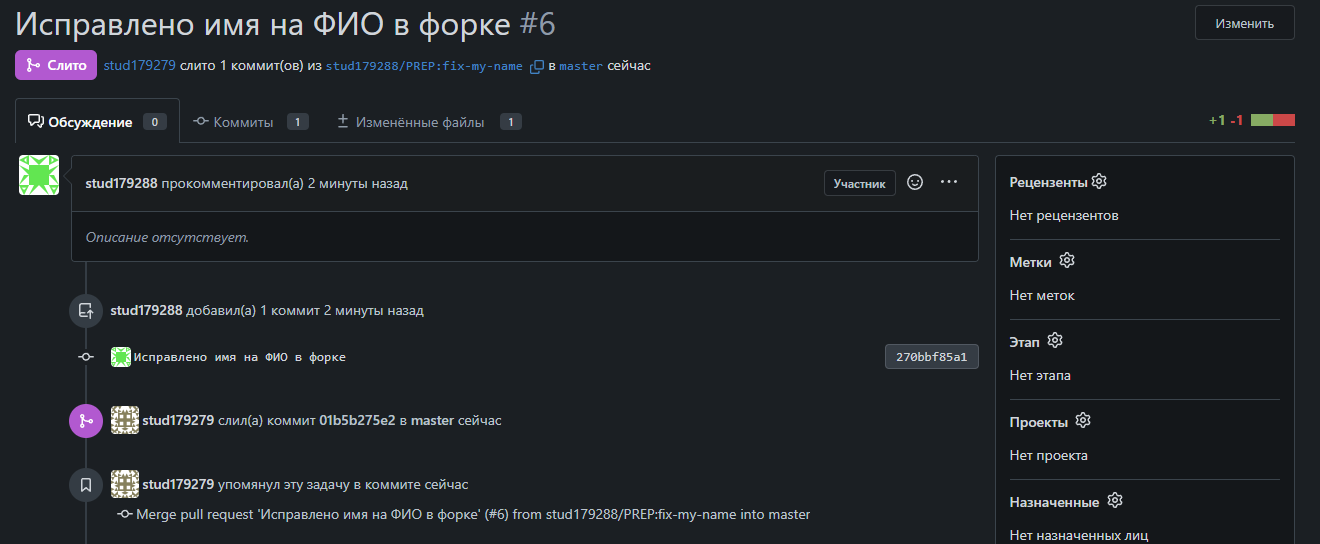Select the Обсуждение tab
The width and height of the screenshot is (1320, 544).
pyautogui.click(x=90, y=122)
